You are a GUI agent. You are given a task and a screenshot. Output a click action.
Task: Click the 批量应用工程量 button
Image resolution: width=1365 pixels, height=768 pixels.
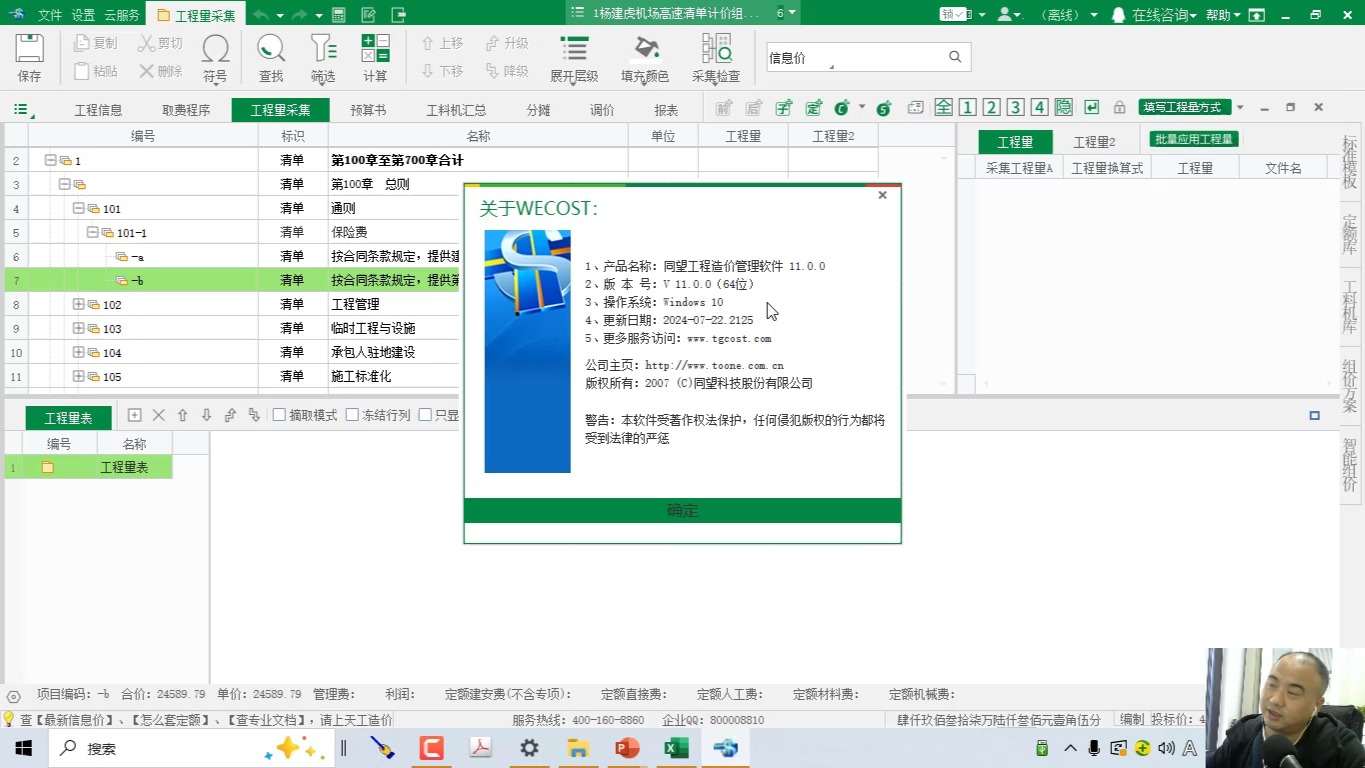point(1192,140)
